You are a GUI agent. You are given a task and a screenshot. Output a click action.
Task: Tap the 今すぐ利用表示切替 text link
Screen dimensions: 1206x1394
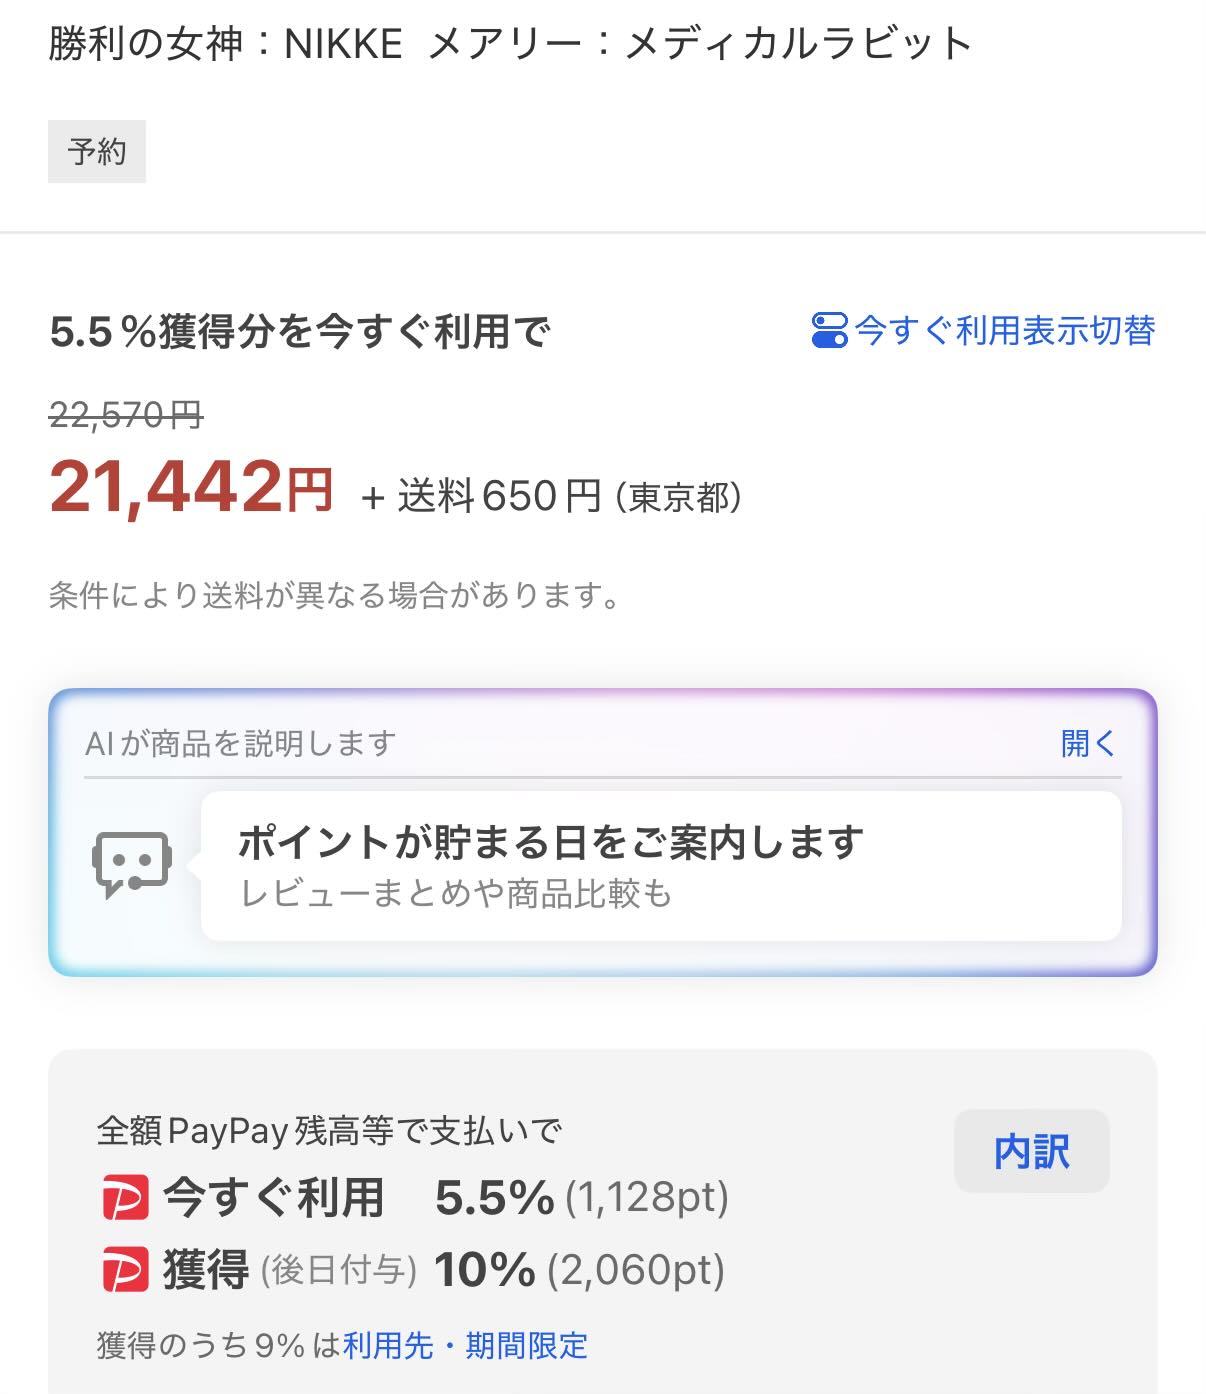coord(1004,330)
